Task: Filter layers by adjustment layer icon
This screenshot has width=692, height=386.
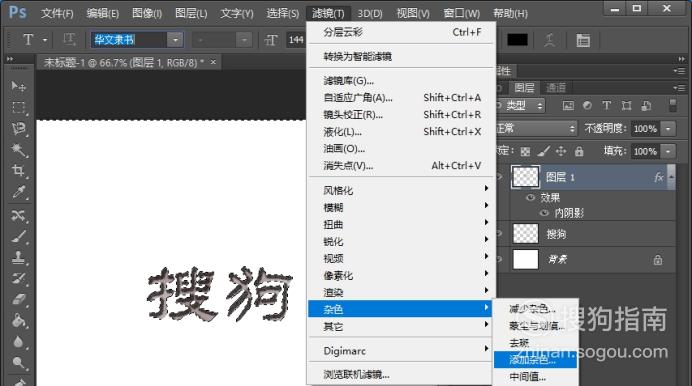Action: coord(587,105)
